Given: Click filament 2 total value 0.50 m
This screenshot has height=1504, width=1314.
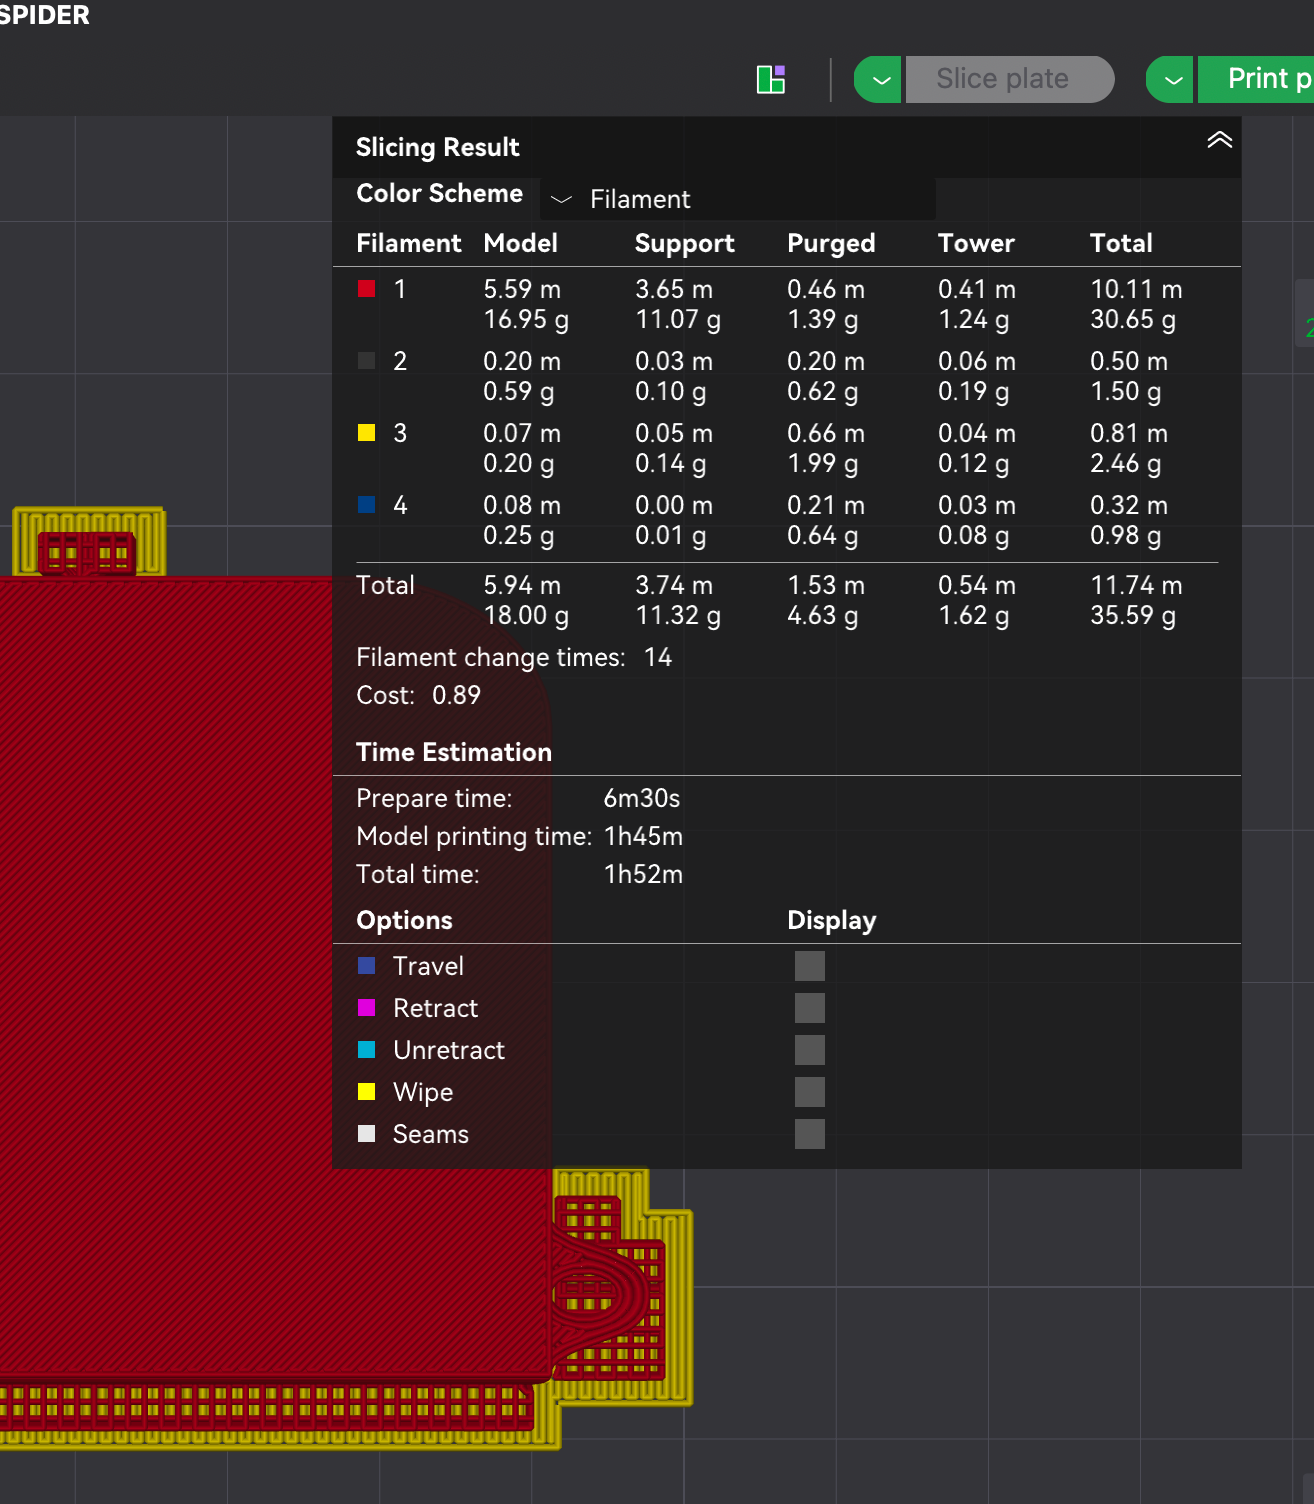Looking at the screenshot, I should [x=1129, y=361].
